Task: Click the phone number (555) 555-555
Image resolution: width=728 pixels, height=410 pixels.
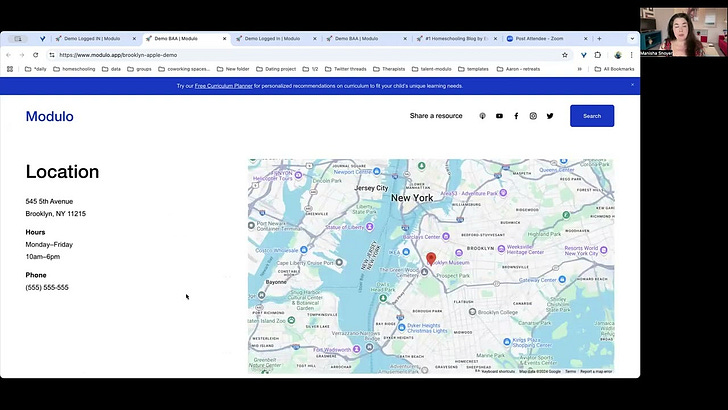Action: click(47, 287)
